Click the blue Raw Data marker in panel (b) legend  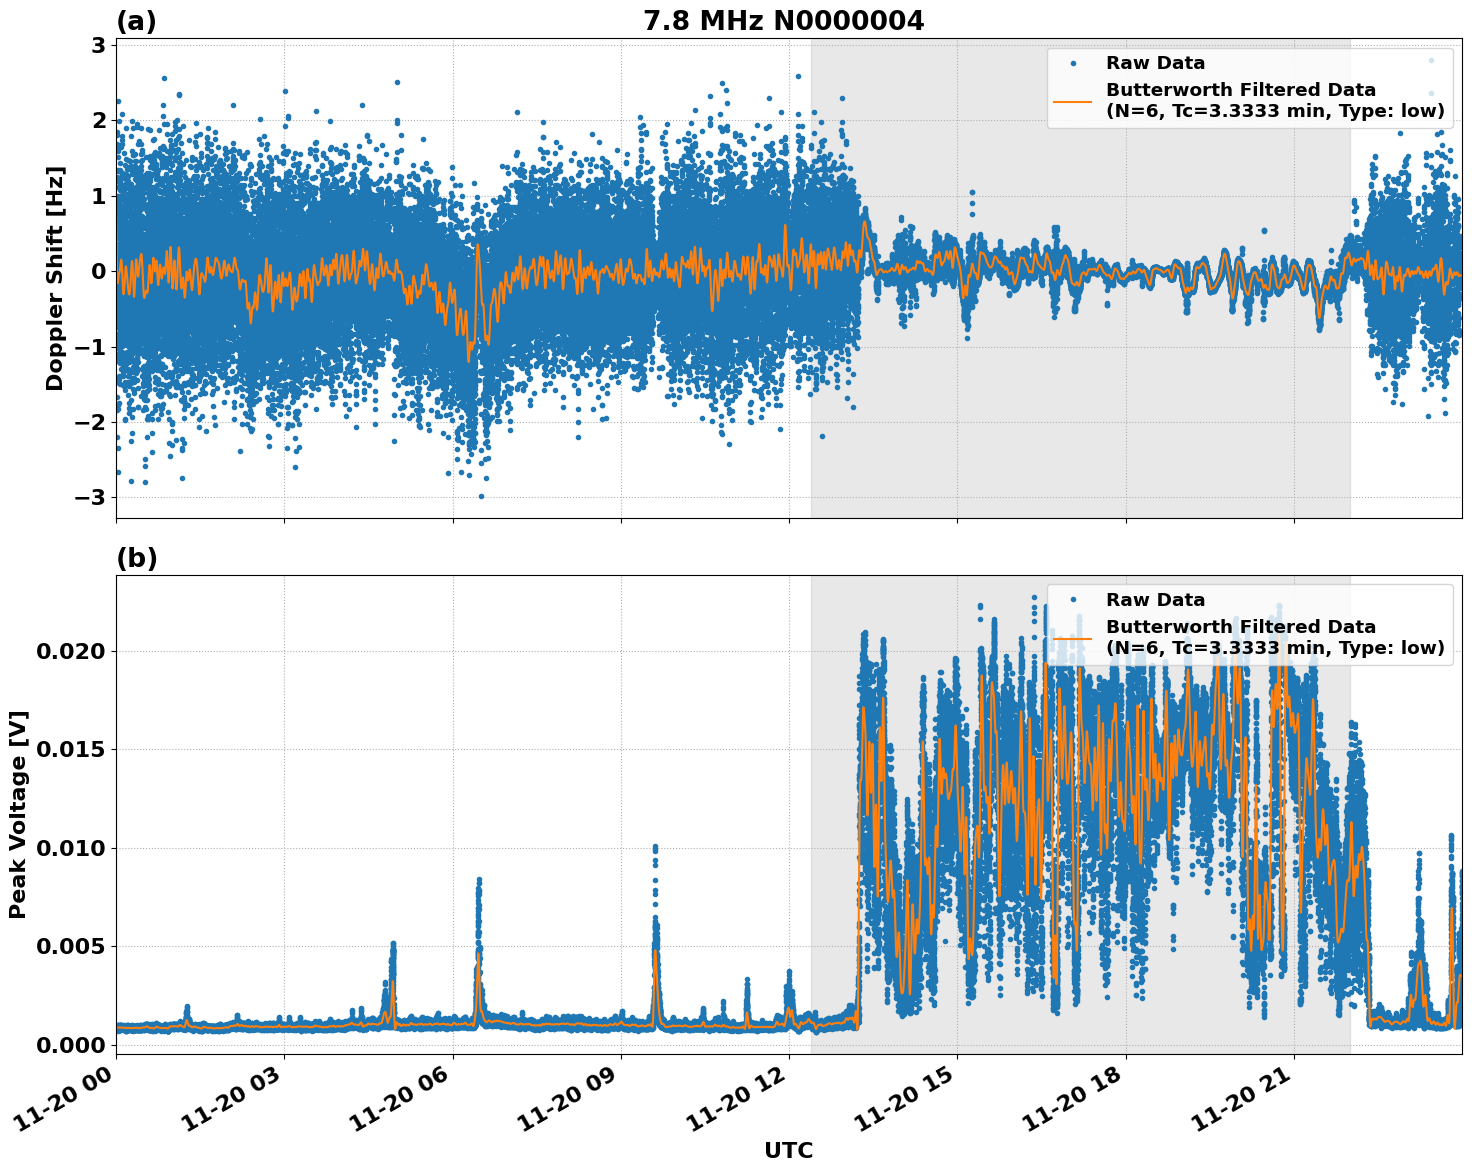pyautogui.click(x=1073, y=600)
